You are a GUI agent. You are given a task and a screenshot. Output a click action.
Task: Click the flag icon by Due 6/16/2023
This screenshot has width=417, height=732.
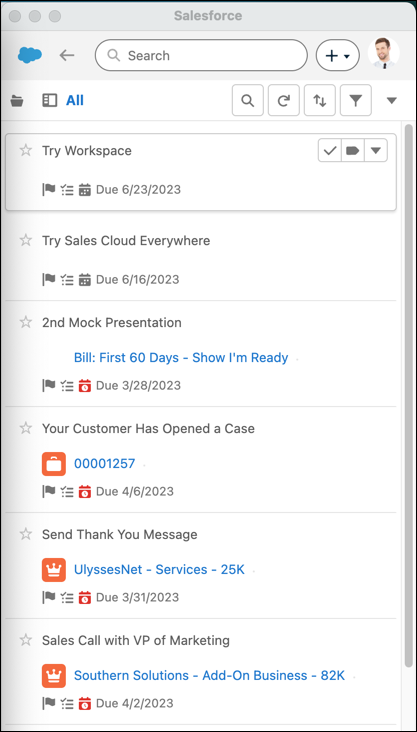tap(49, 280)
